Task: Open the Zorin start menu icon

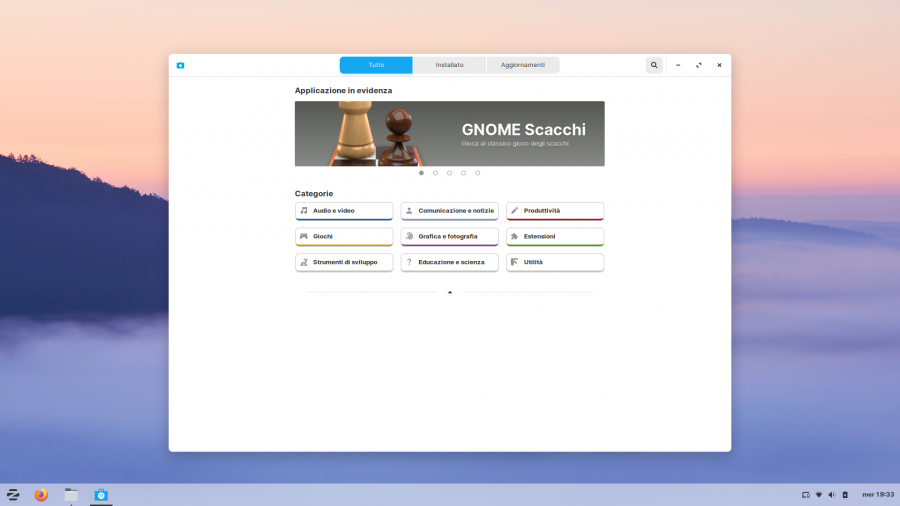Action: pyautogui.click(x=13, y=495)
